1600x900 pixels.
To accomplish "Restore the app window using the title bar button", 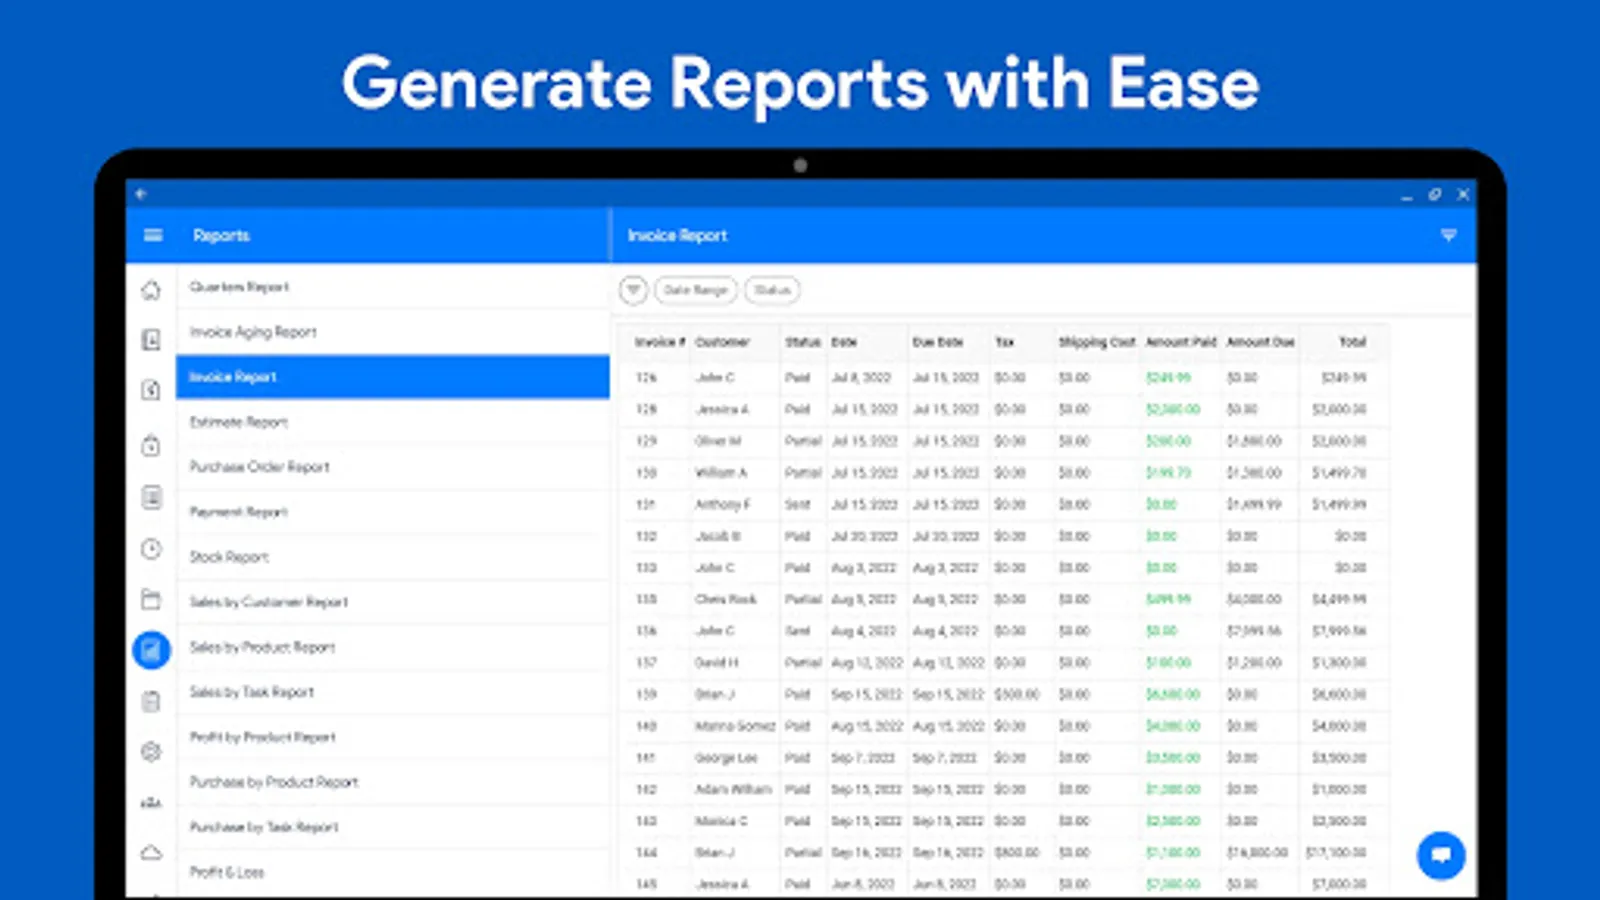I will (1434, 194).
